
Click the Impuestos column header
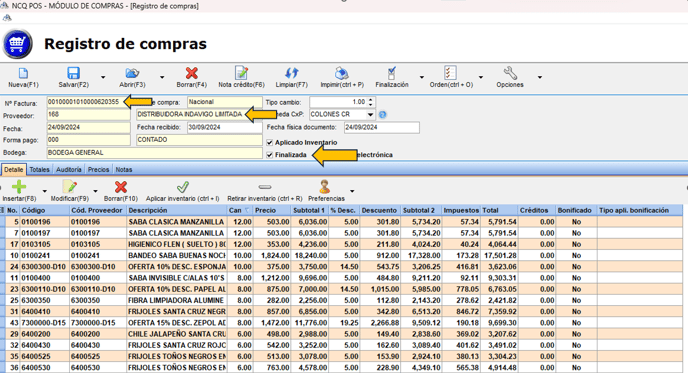[461, 210]
